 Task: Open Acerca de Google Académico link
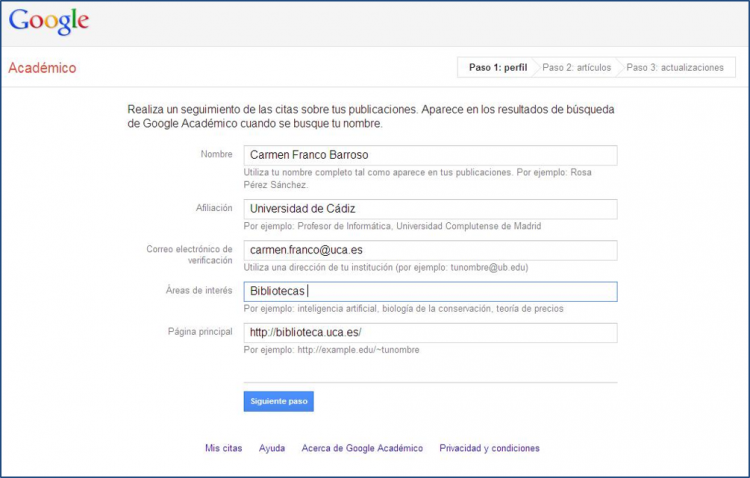(362, 448)
